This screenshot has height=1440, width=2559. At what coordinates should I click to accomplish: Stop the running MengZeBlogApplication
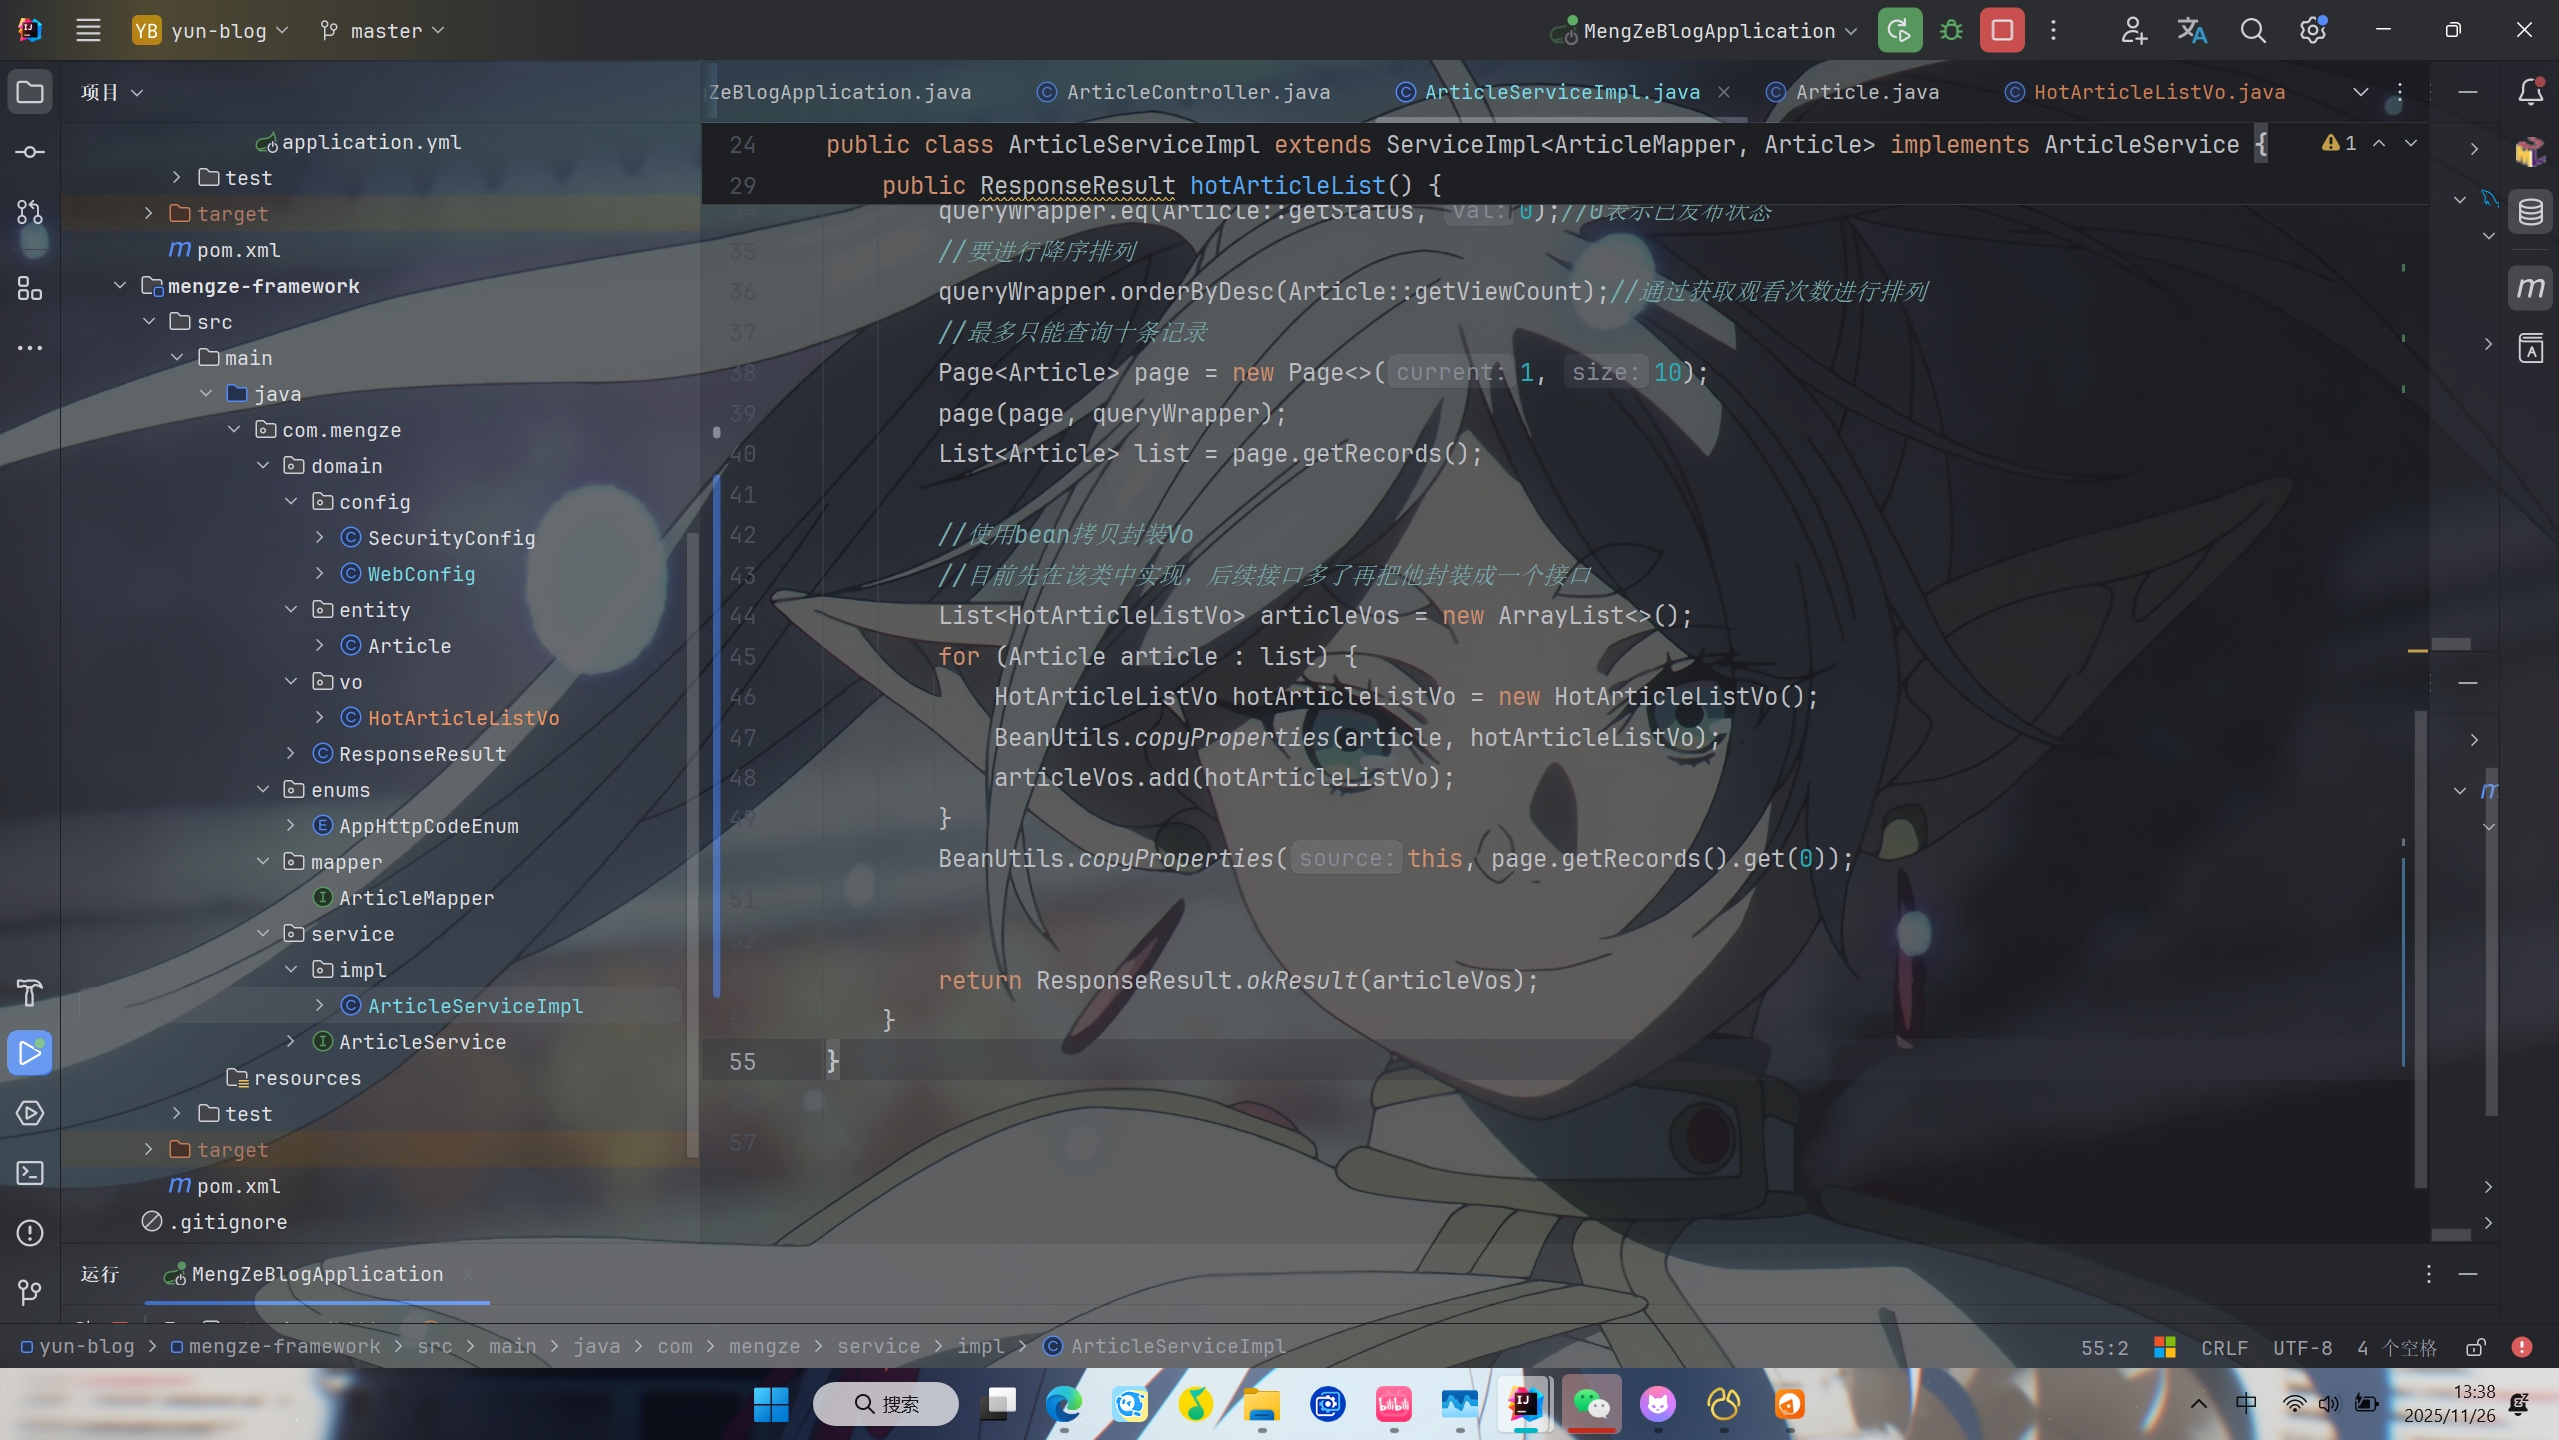point(2002,30)
